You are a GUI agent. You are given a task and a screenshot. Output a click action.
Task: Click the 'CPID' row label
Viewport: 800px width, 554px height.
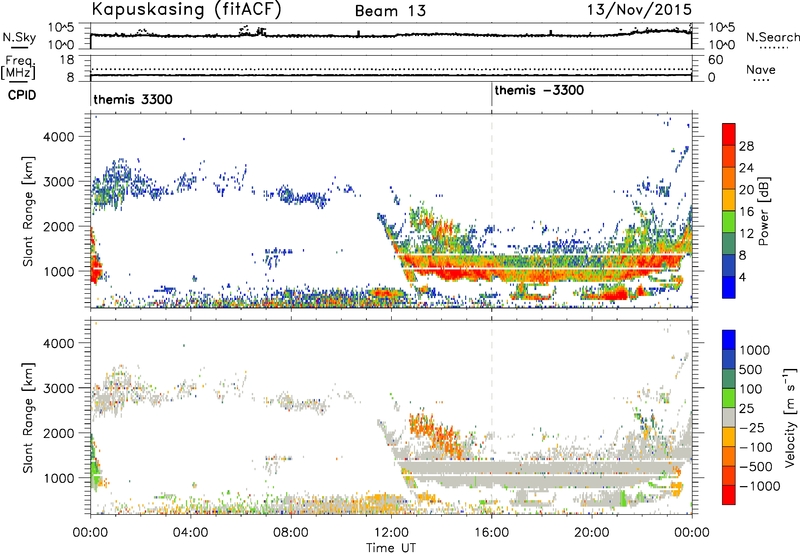pyautogui.click(x=22, y=95)
